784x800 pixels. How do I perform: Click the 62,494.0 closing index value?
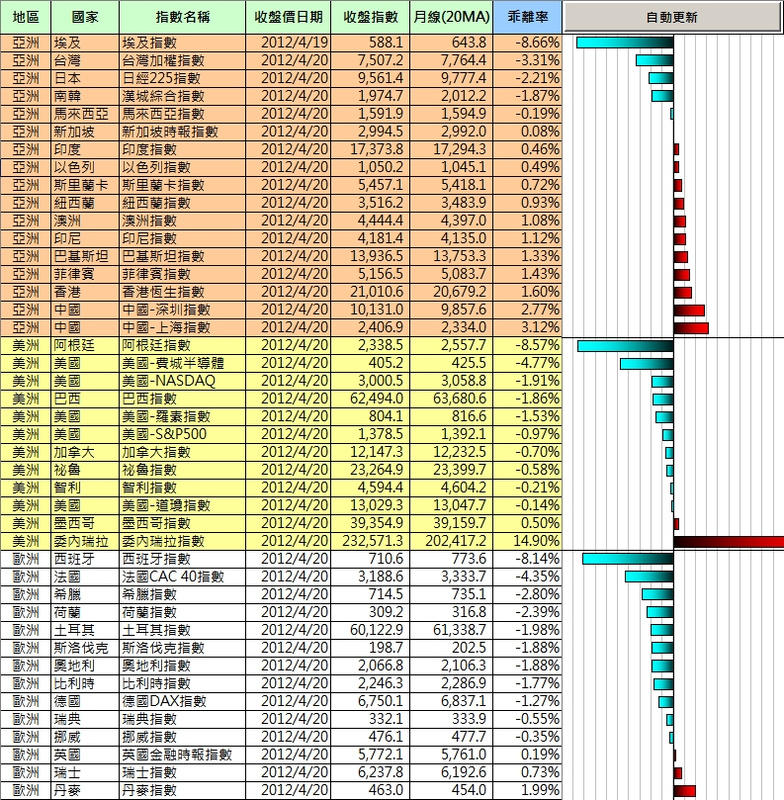[370, 398]
